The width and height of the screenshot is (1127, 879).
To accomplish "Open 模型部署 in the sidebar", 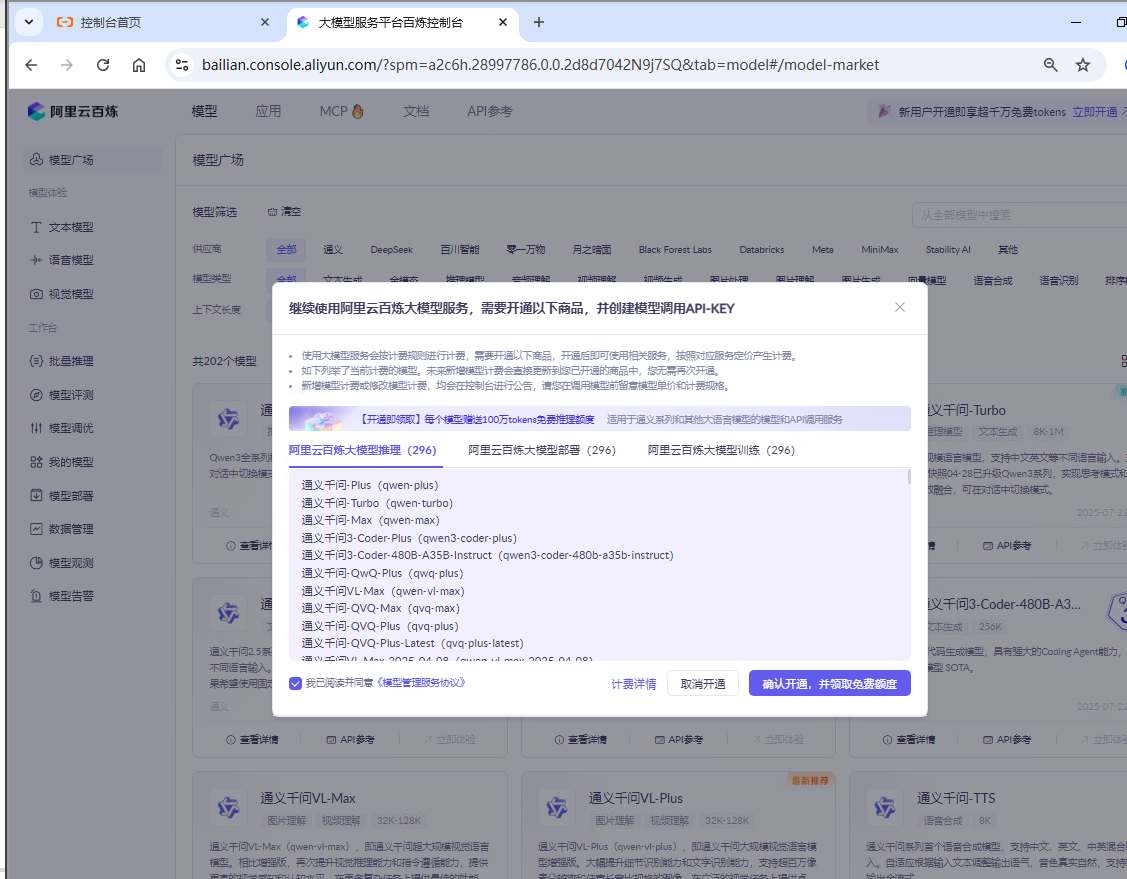I will coord(62,495).
